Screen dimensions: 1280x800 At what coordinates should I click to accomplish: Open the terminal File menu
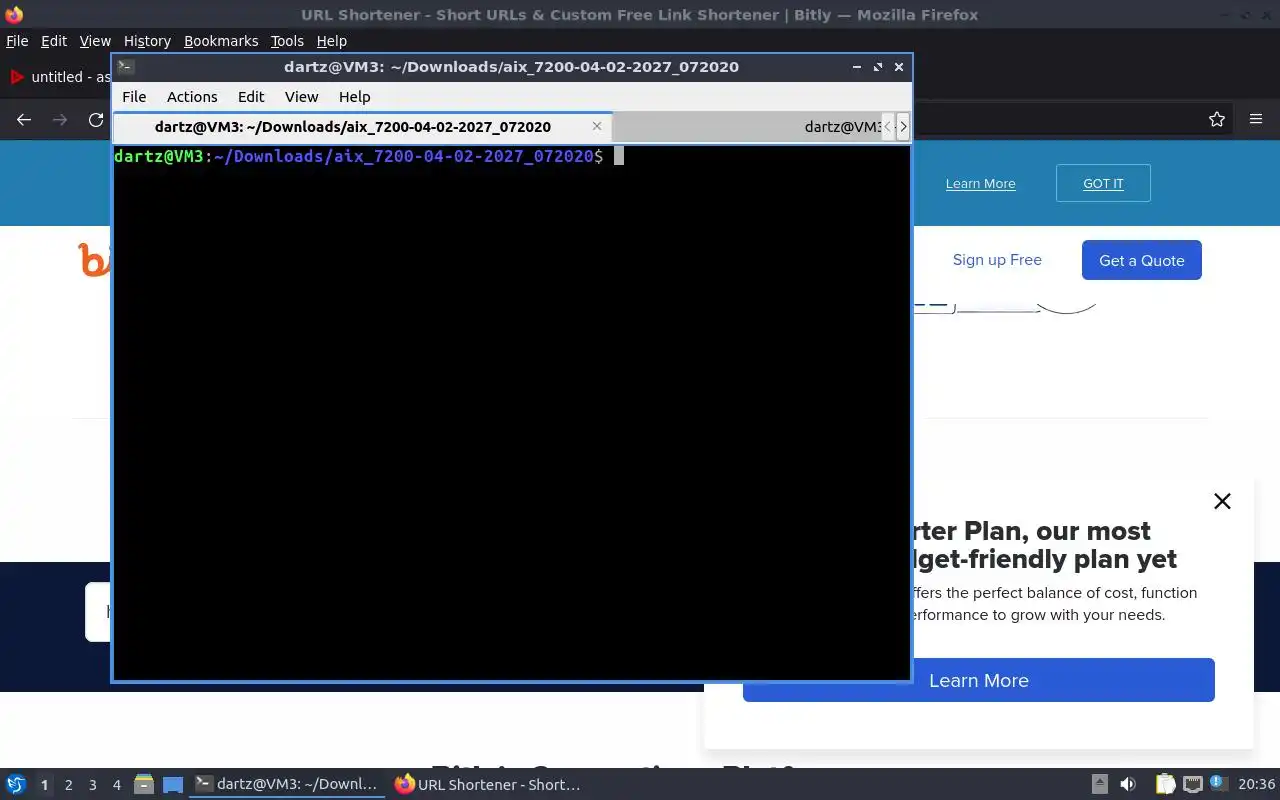click(134, 97)
